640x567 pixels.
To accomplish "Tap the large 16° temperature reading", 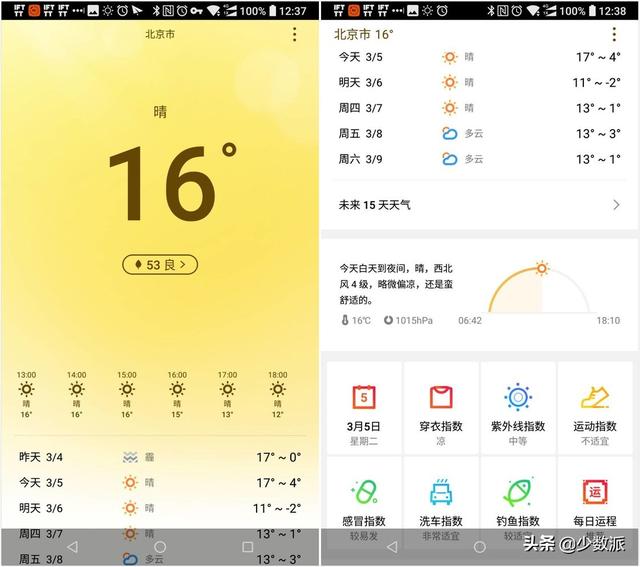I will point(173,183).
